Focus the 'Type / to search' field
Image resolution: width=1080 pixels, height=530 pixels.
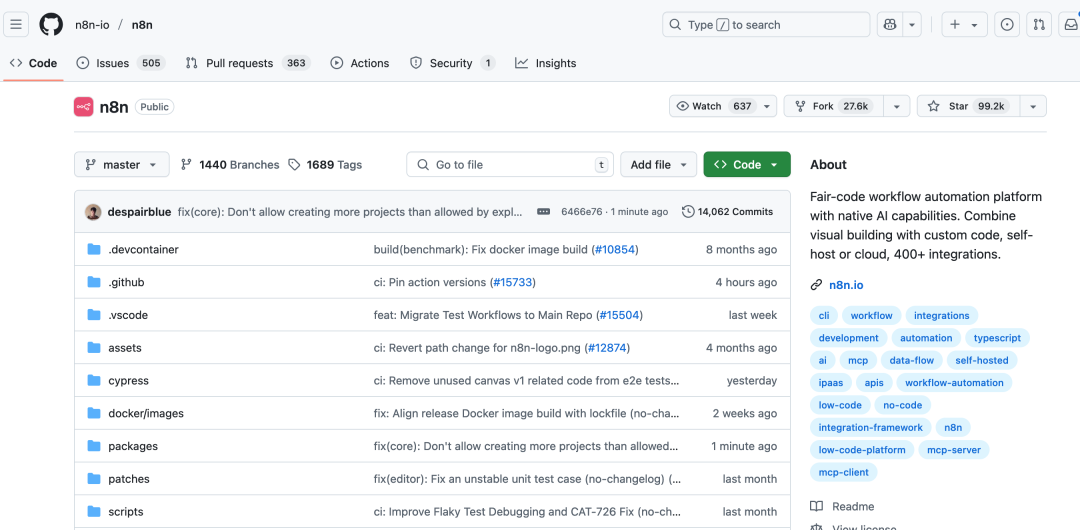(766, 25)
